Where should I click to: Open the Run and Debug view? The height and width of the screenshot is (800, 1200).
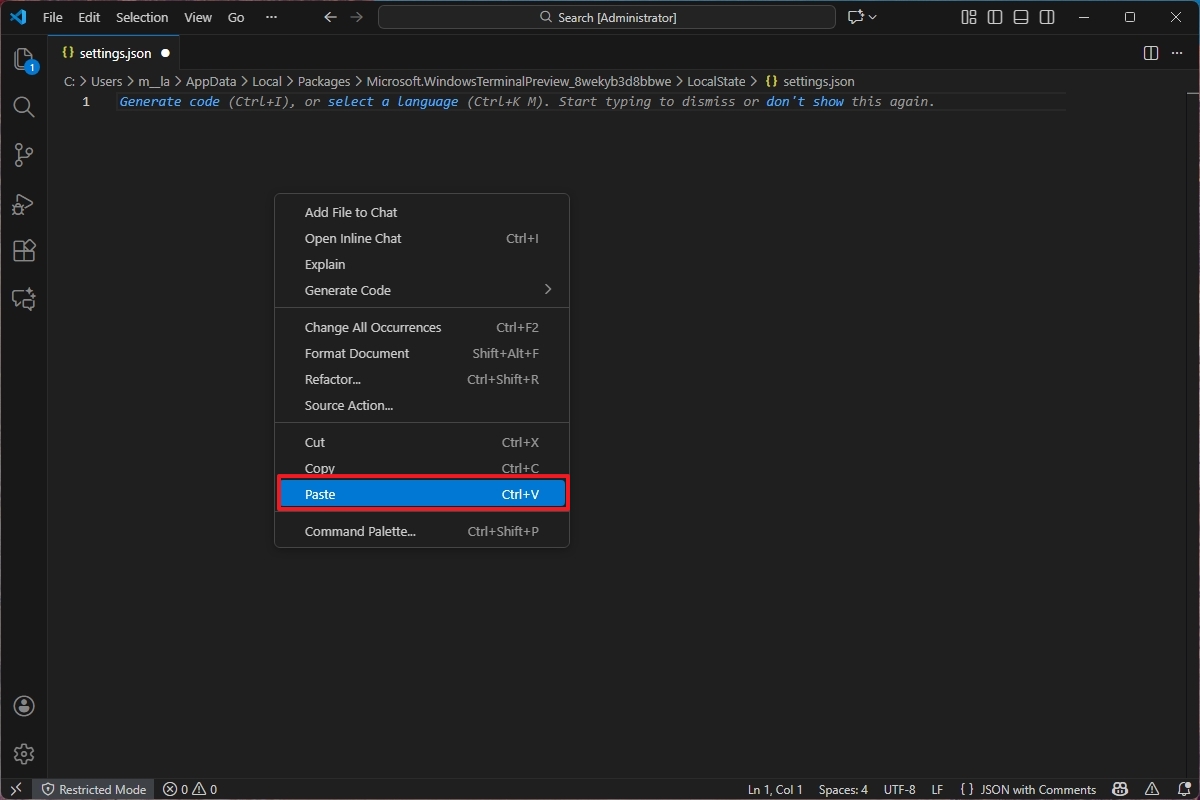point(24,203)
